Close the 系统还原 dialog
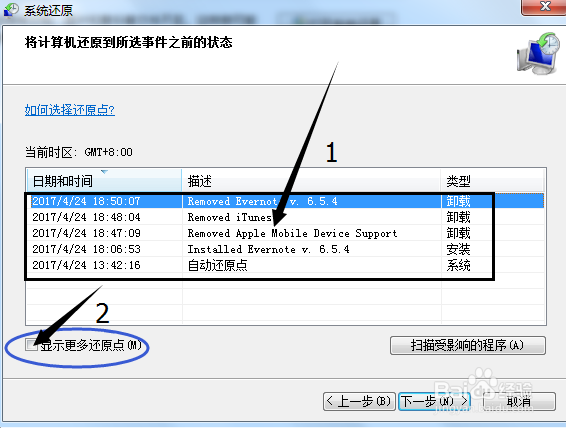The width and height of the screenshot is (566, 428). 545,7
